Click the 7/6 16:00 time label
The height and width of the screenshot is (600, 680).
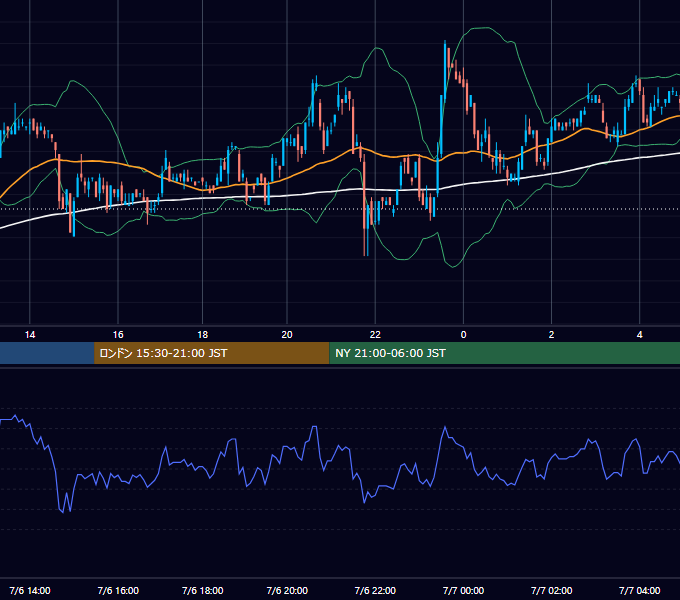coord(118,590)
